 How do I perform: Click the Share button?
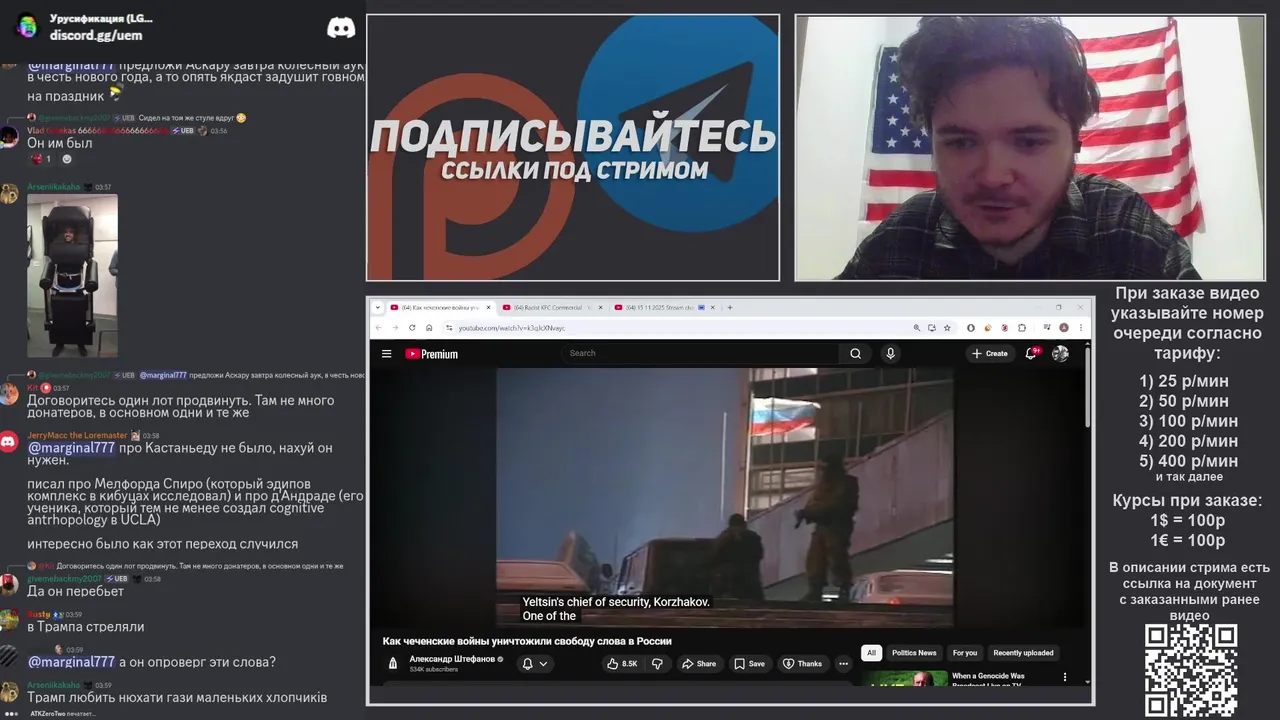(699, 664)
